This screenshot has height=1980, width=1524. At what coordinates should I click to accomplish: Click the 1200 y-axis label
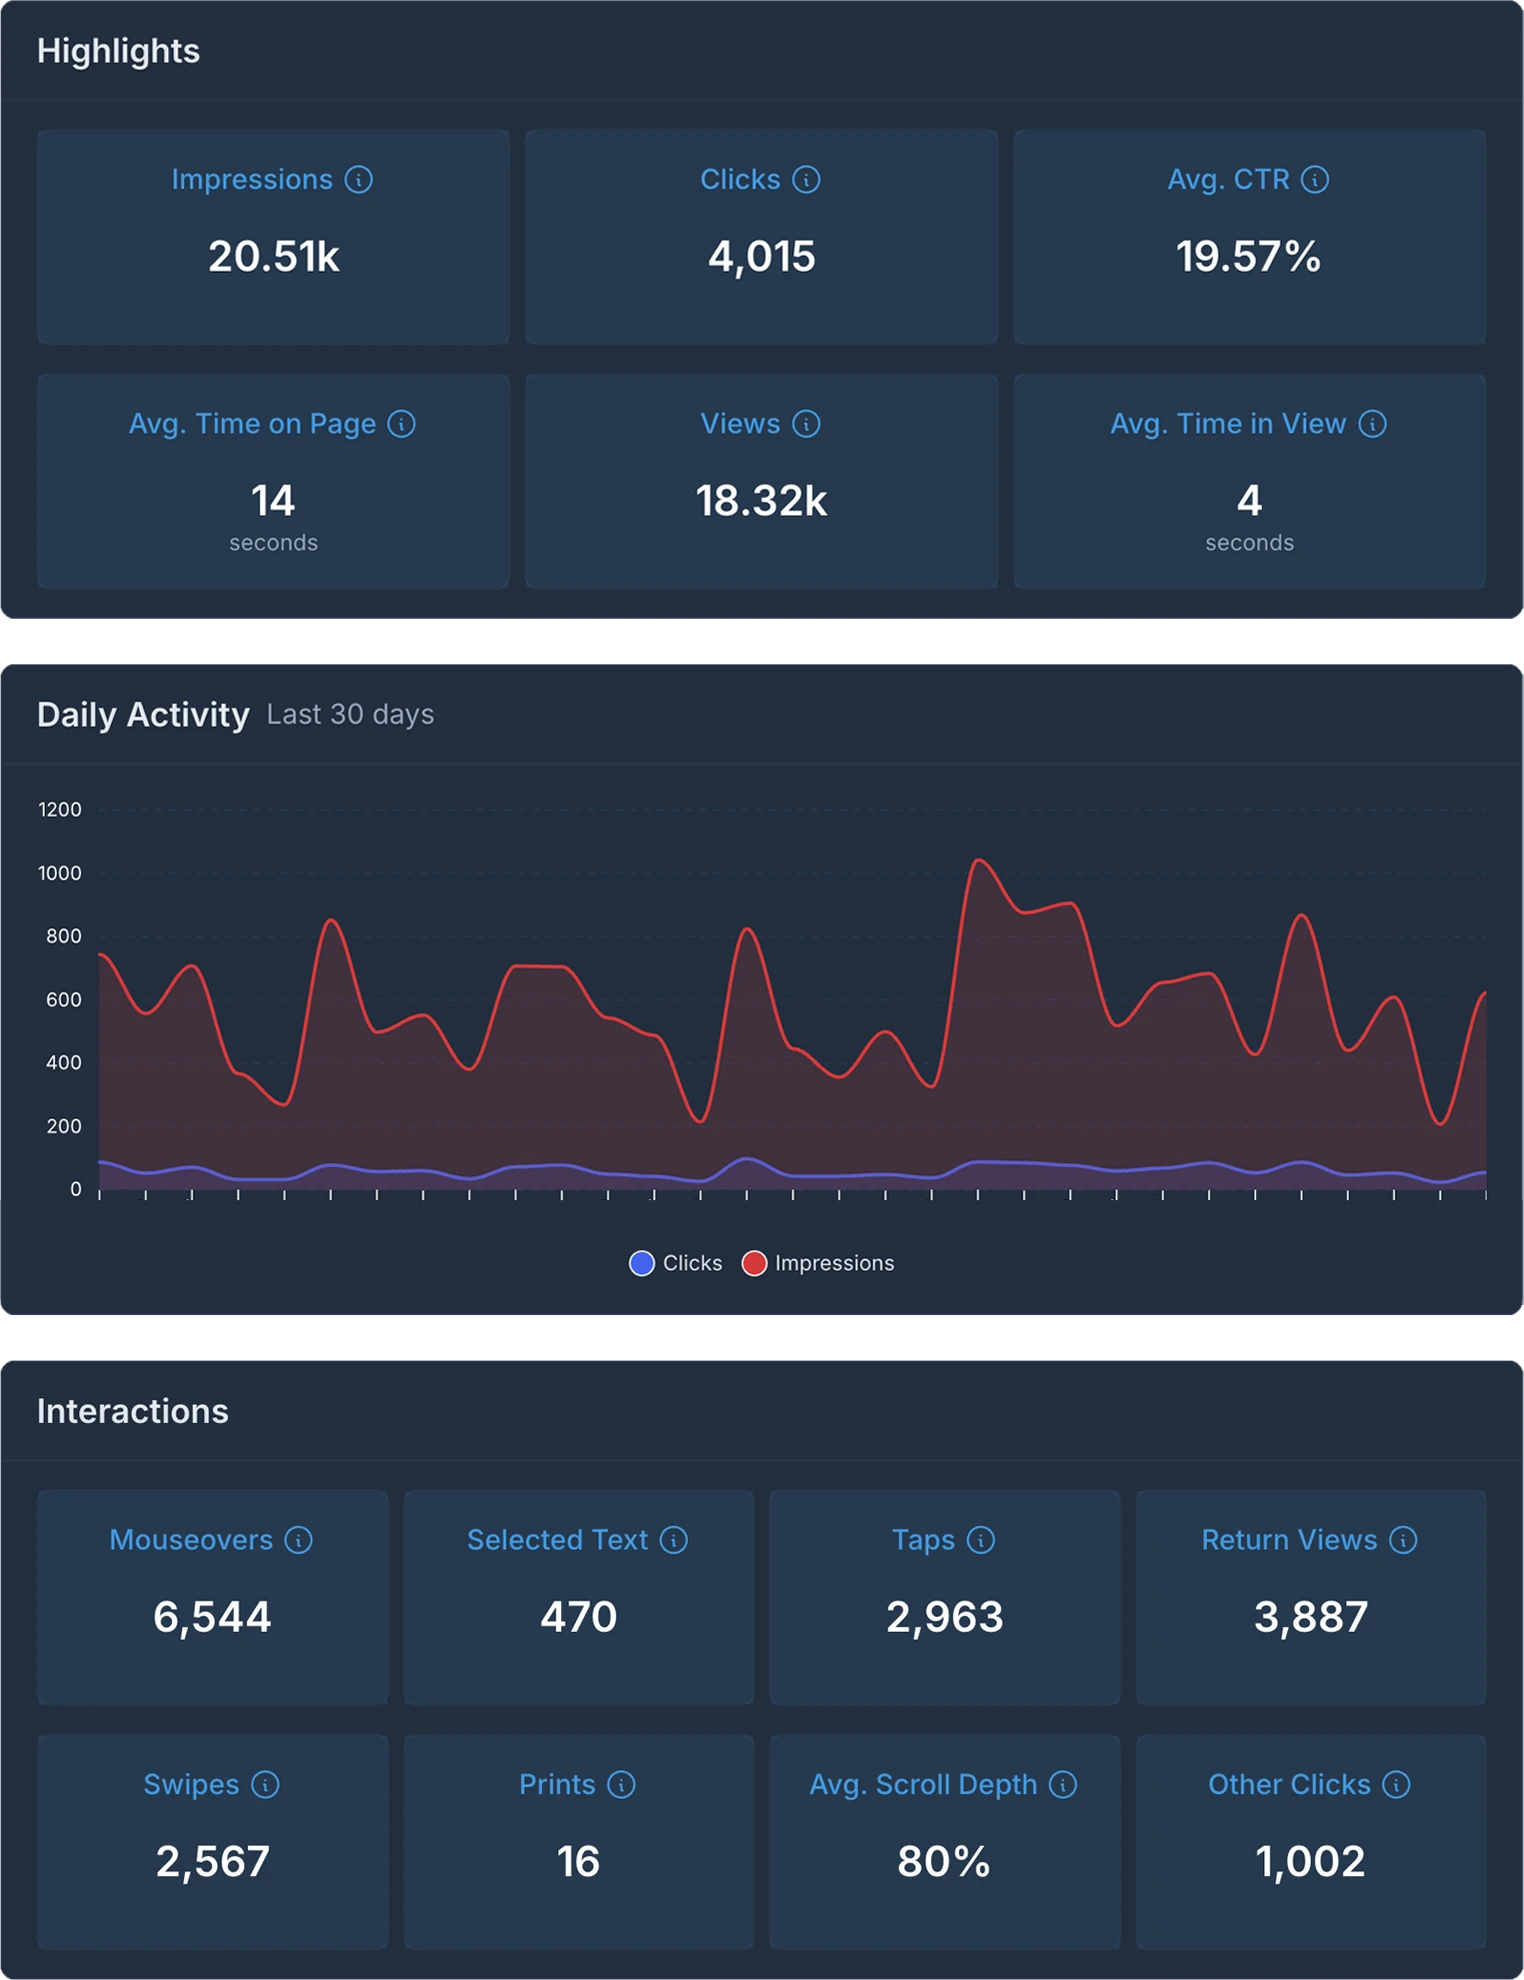(x=60, y=810)
